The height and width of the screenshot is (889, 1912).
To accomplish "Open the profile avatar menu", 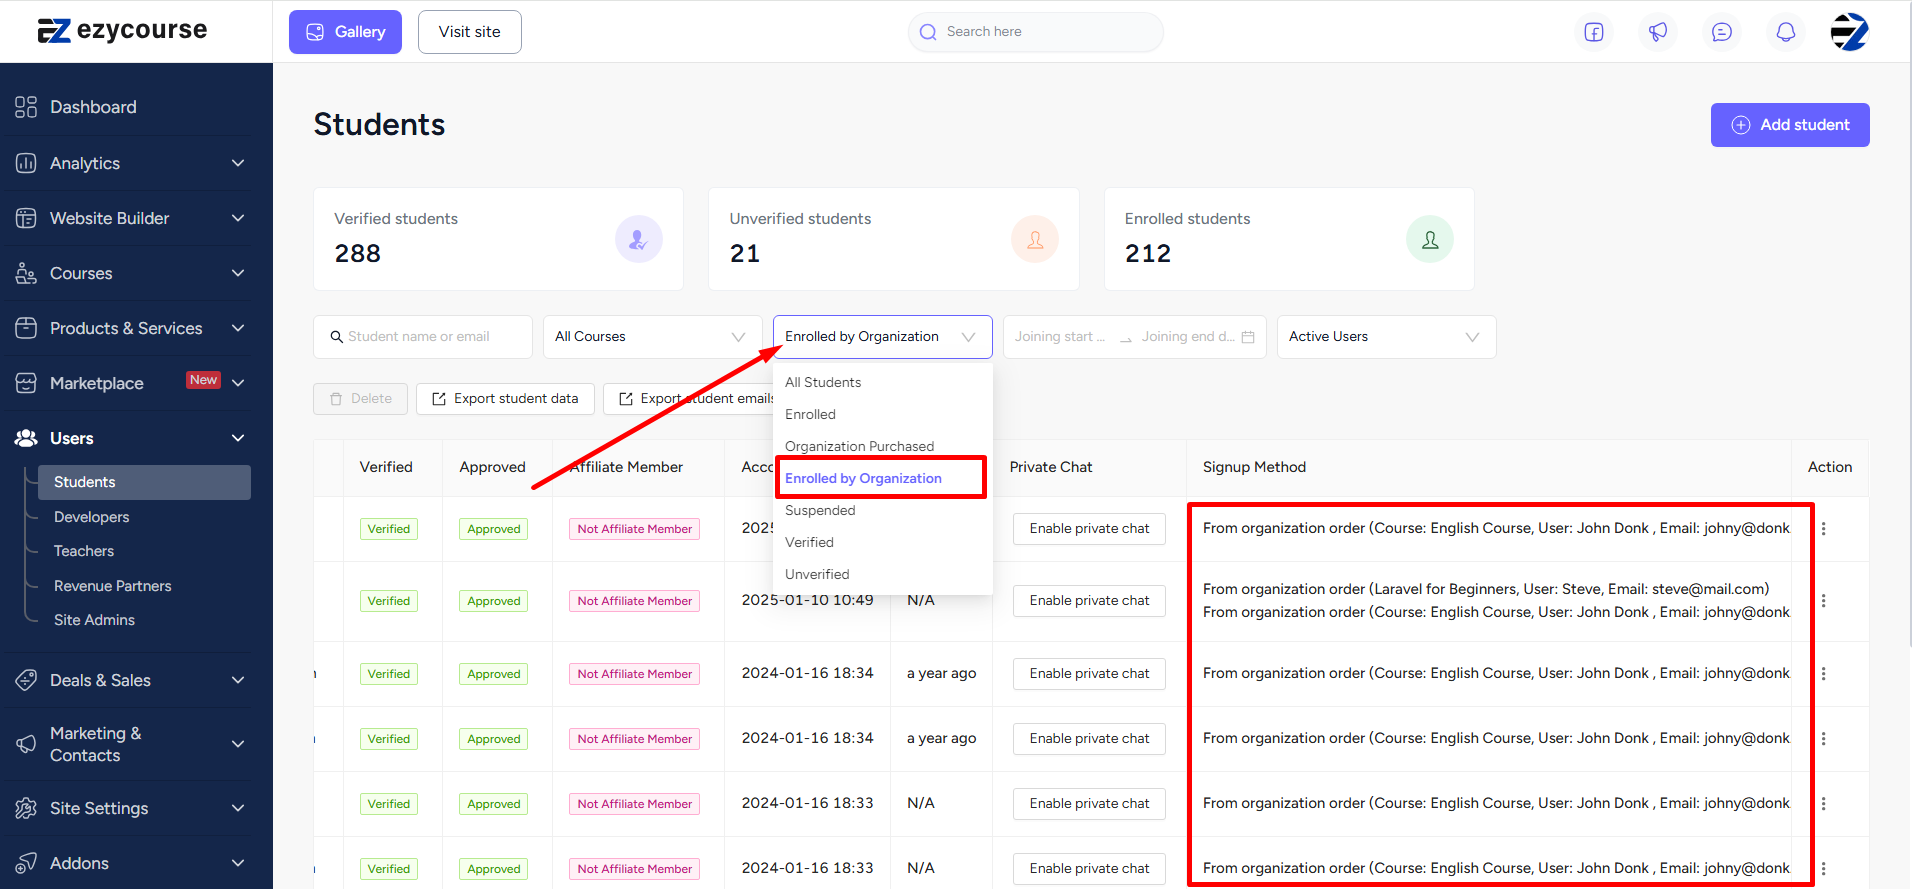I will (1850, 32).
